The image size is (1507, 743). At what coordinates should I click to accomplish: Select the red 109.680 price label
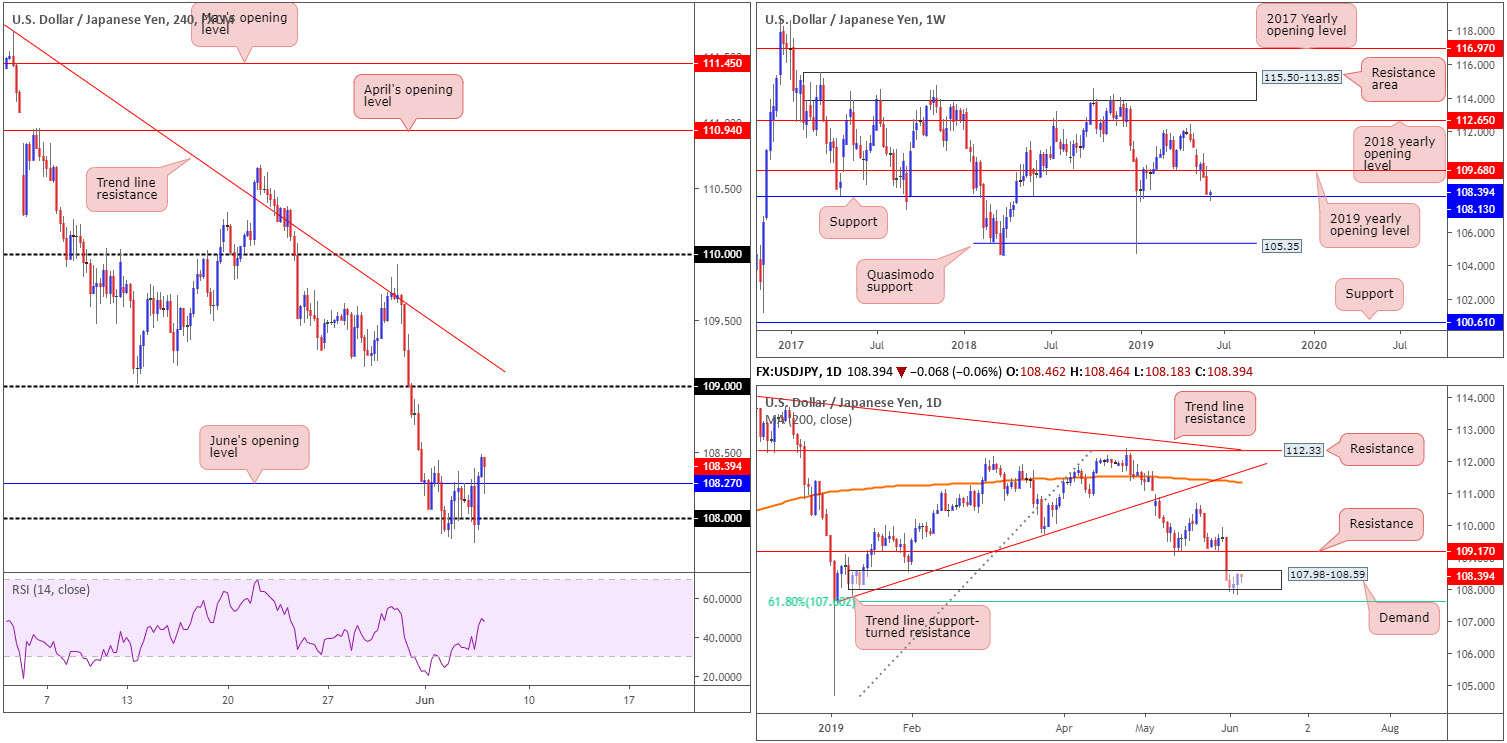pos(1477,170)
